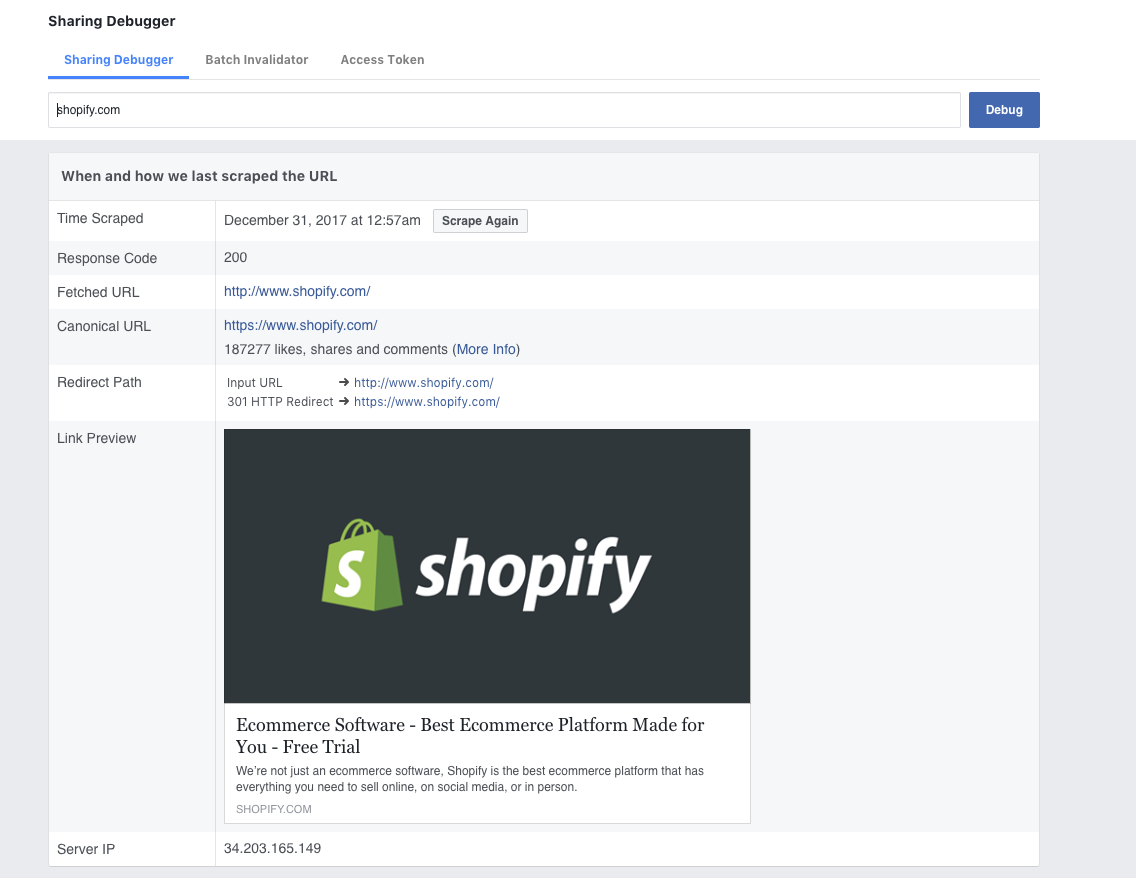Click the 'When and how we last scraped' heading
Image resolution: width=1136 pixels, height=878 pixels.
click(x=199, y=176)
